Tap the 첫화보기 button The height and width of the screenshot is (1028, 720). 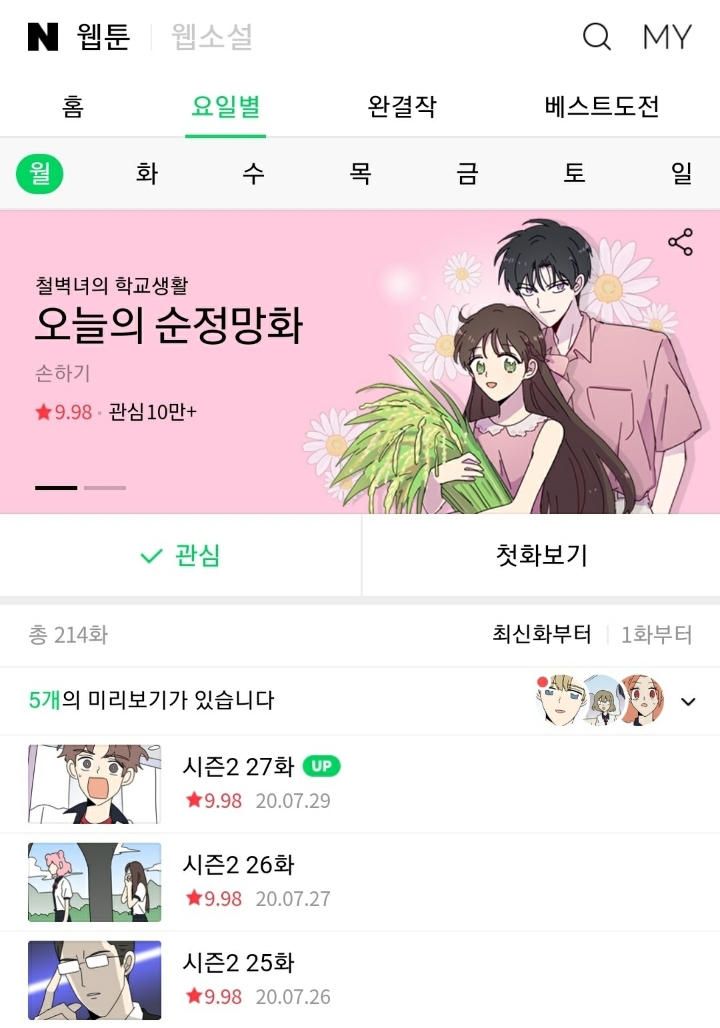(x=541, y=555)
